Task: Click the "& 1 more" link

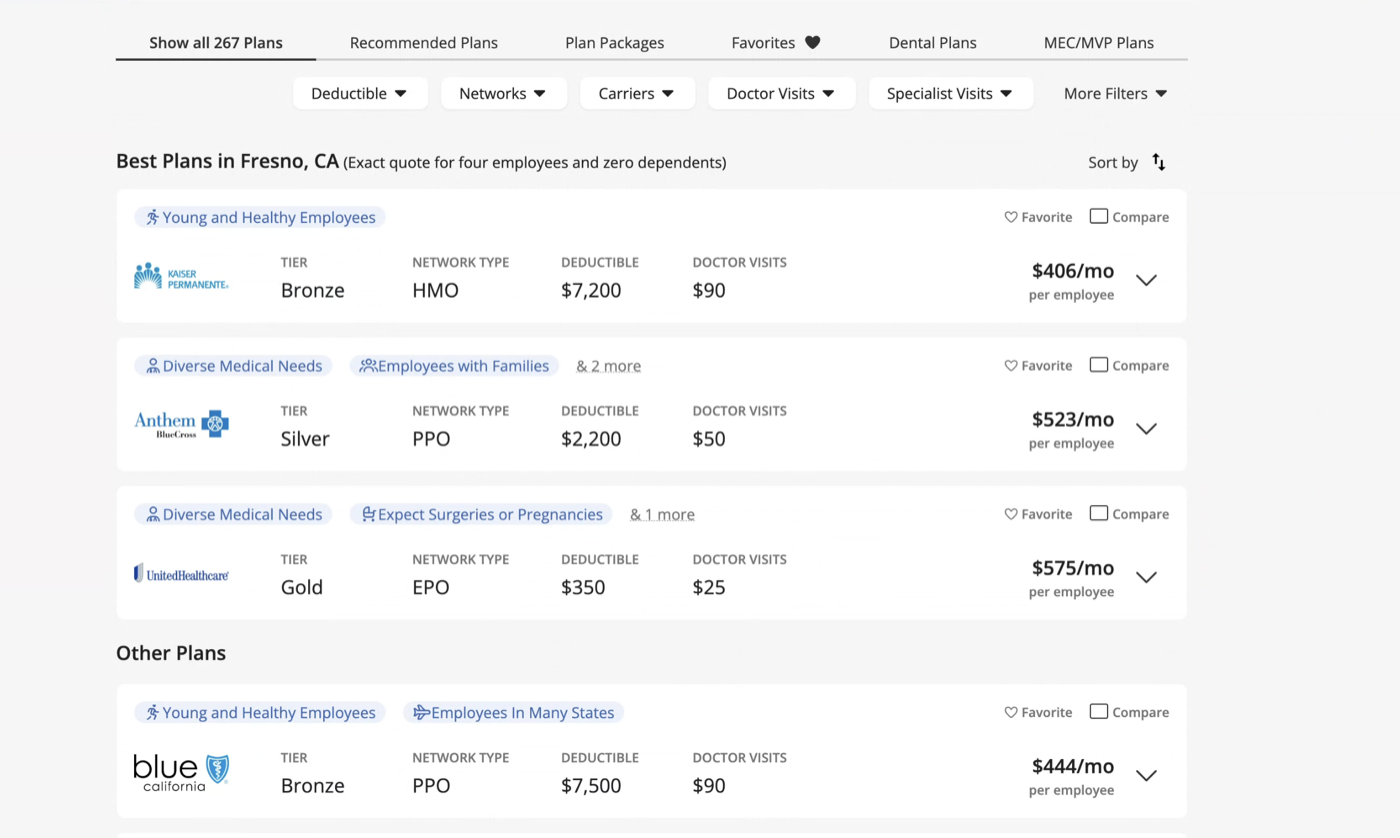Action: [662, 515]
